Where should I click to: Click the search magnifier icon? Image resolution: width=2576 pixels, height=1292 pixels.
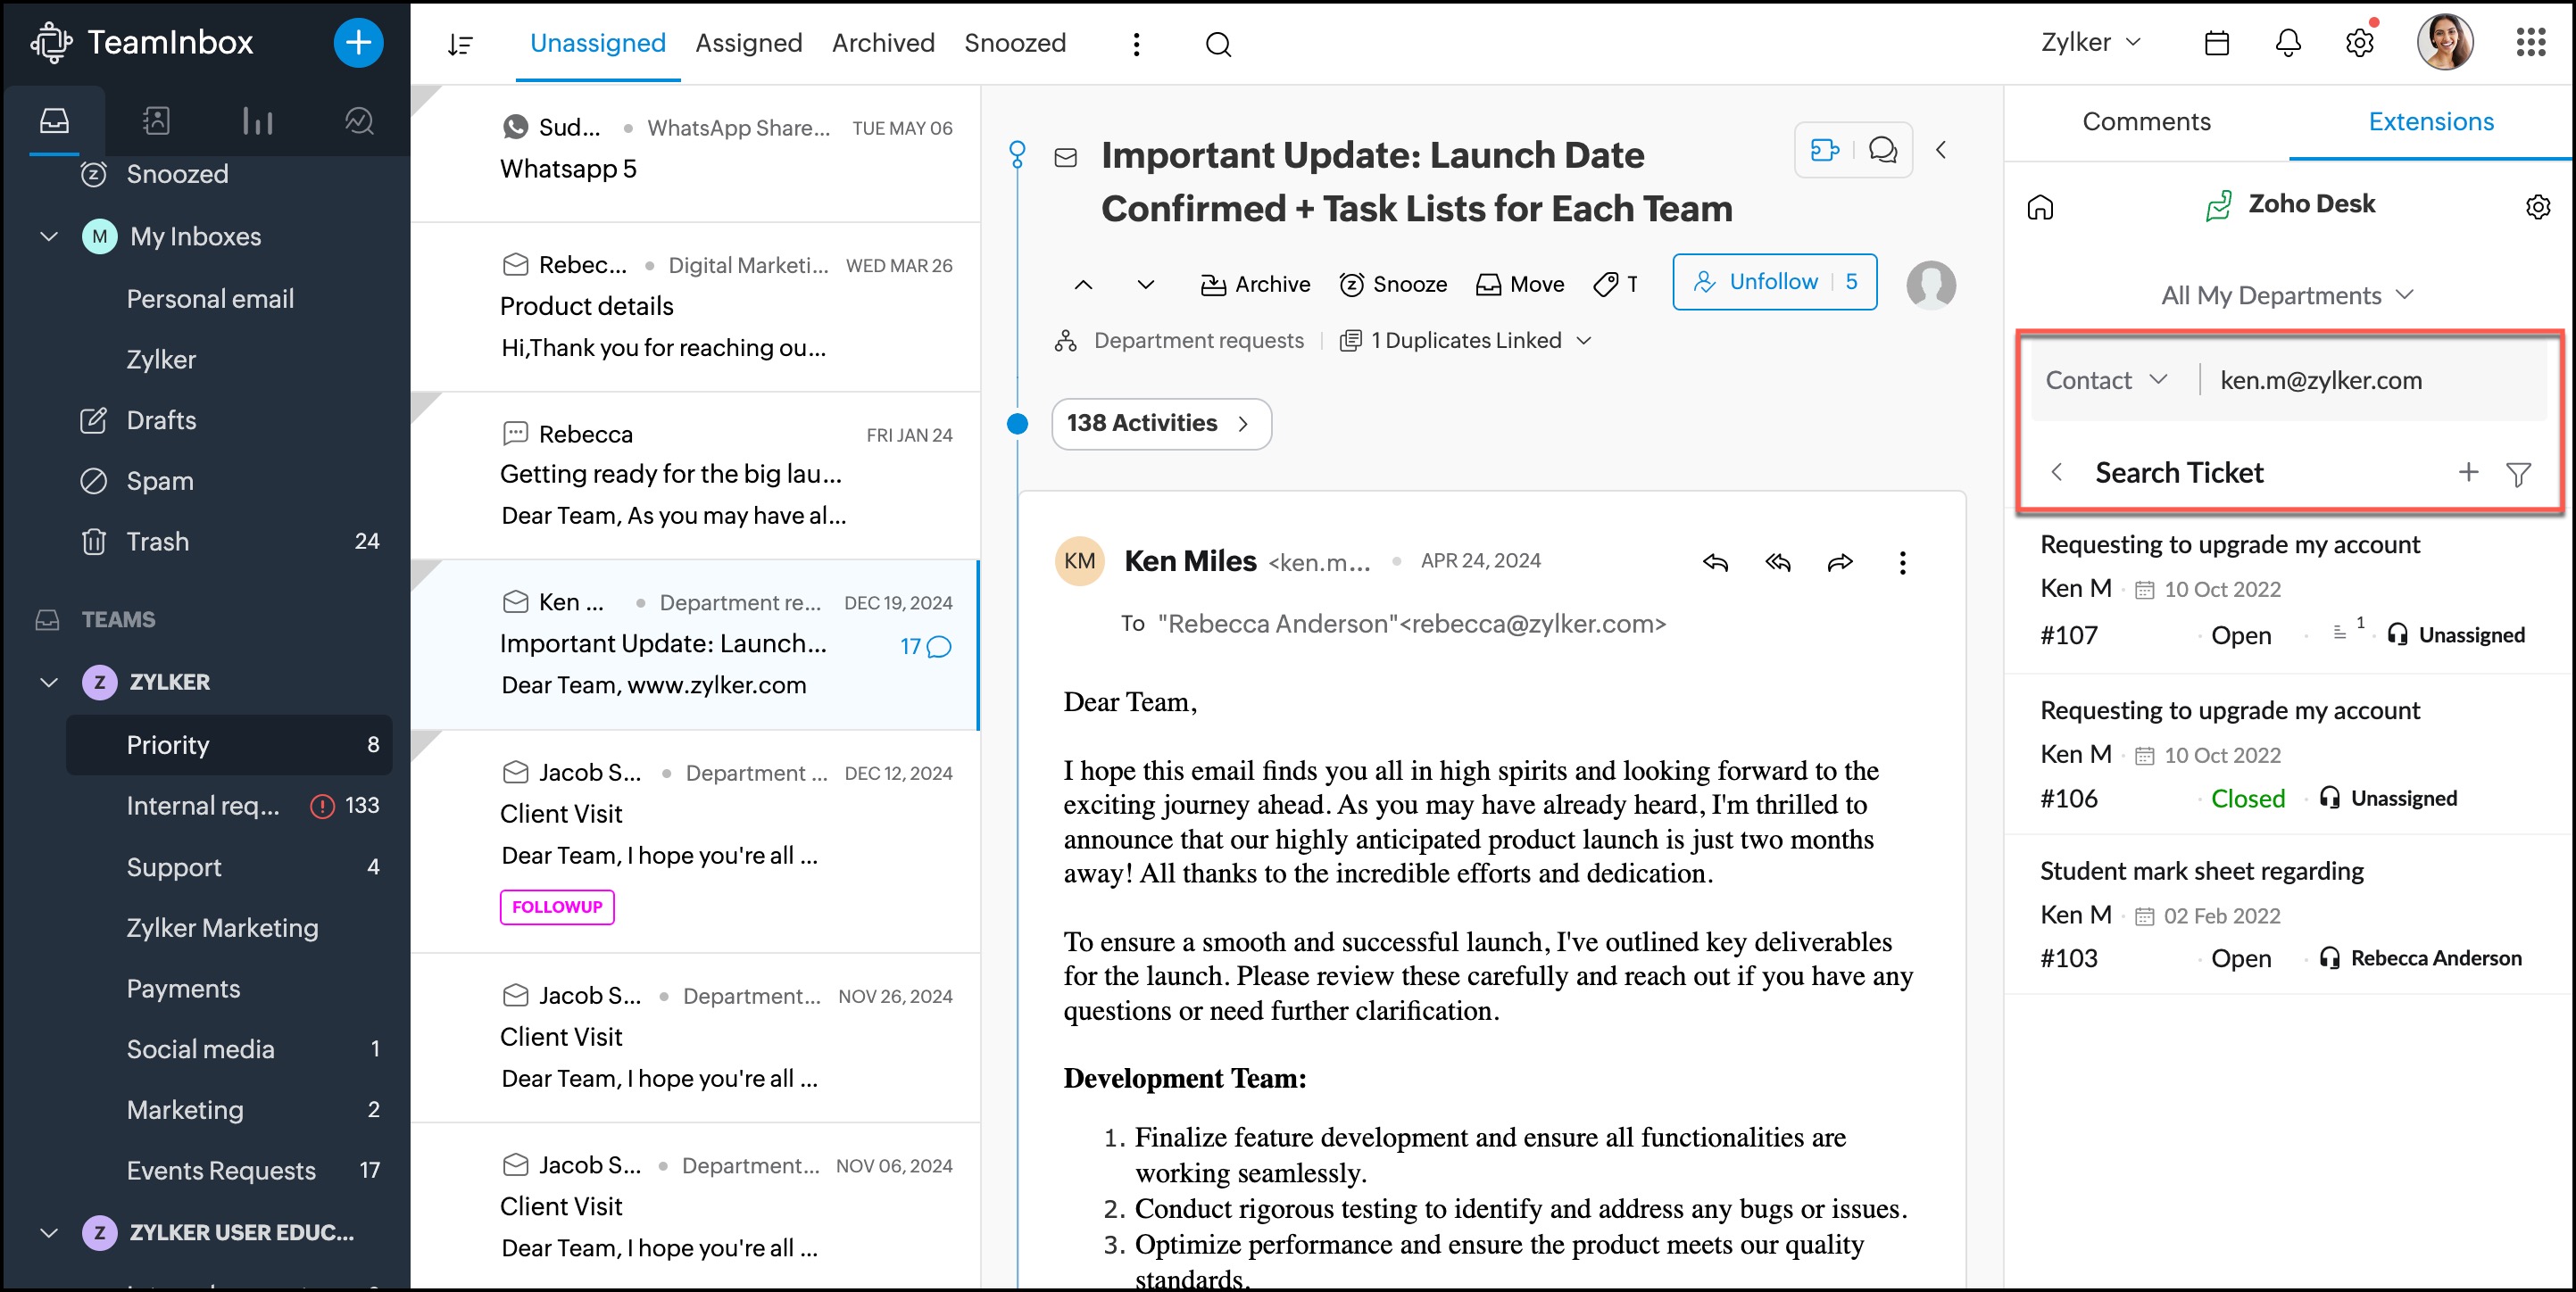1217,44
